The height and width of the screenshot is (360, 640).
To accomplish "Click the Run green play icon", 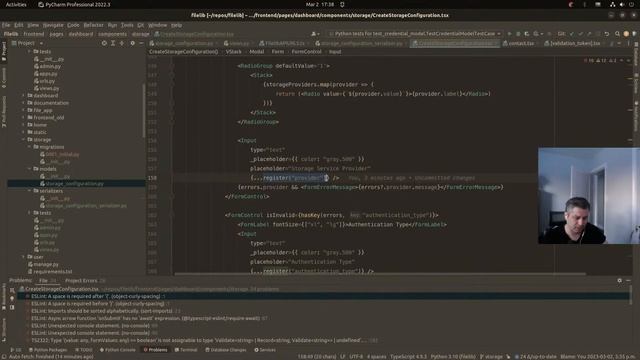I will coord(509,34).
